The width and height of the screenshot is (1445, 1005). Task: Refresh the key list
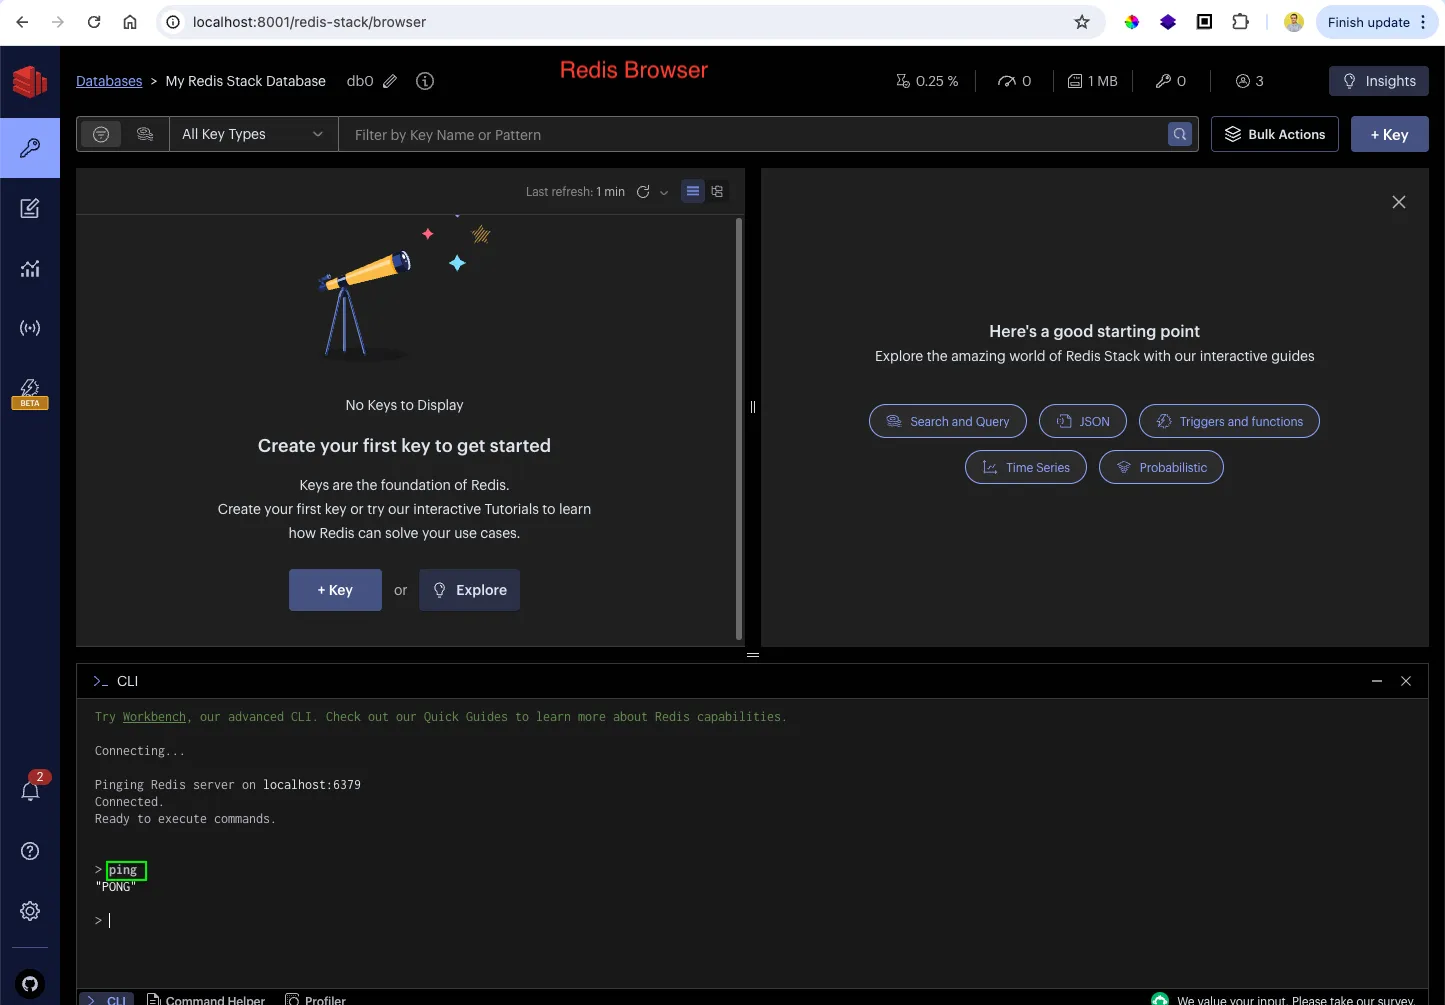click(x=643, y=191)
